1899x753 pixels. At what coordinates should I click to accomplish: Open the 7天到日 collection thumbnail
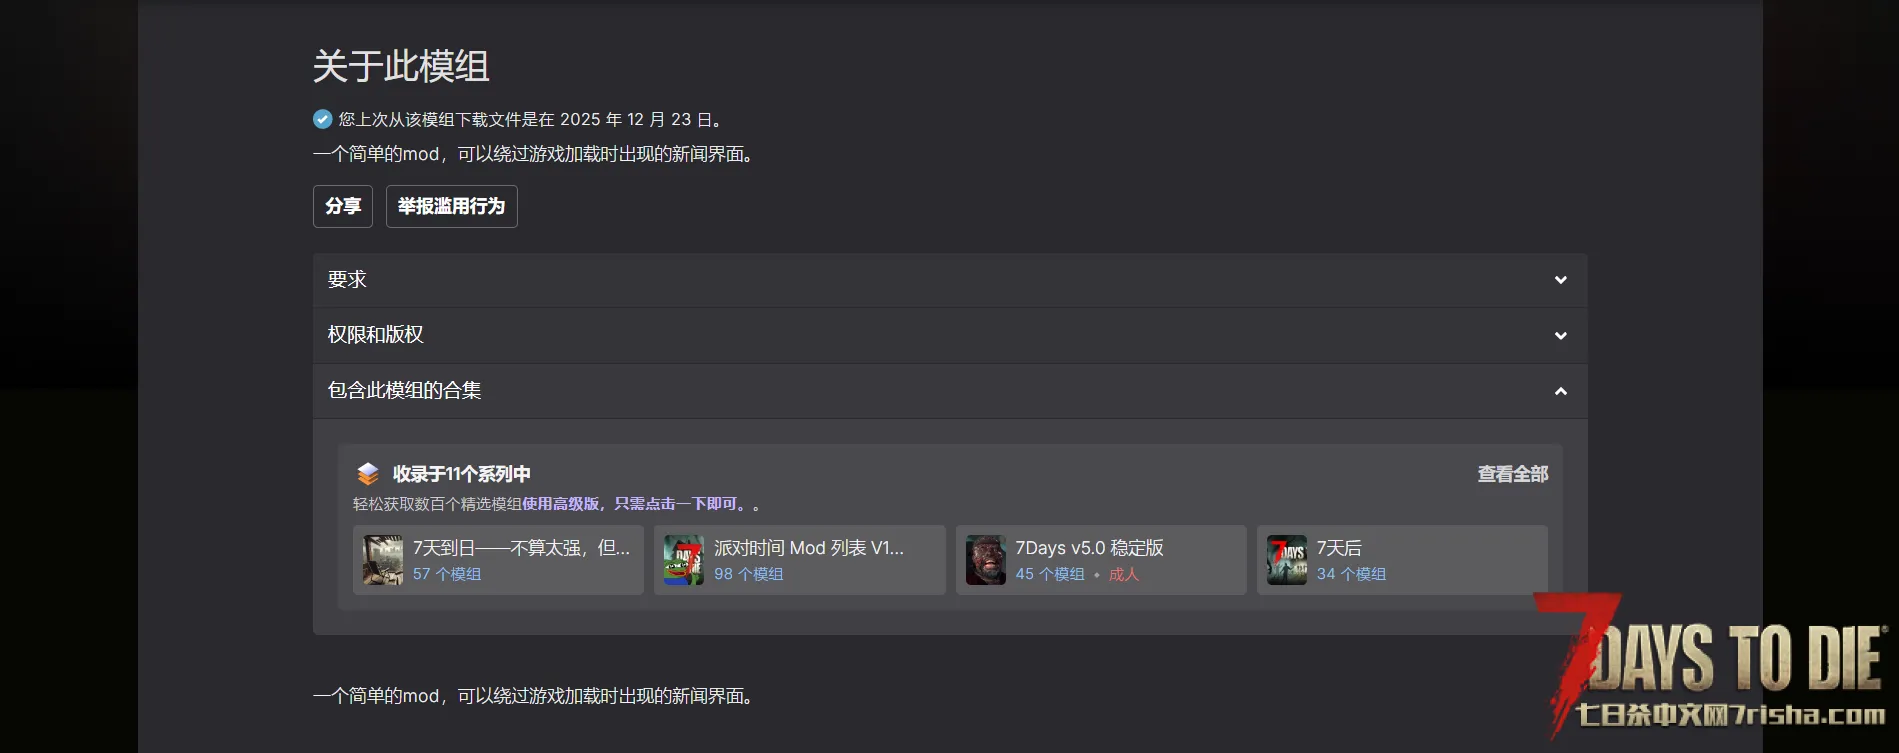[x=383, y=560]
